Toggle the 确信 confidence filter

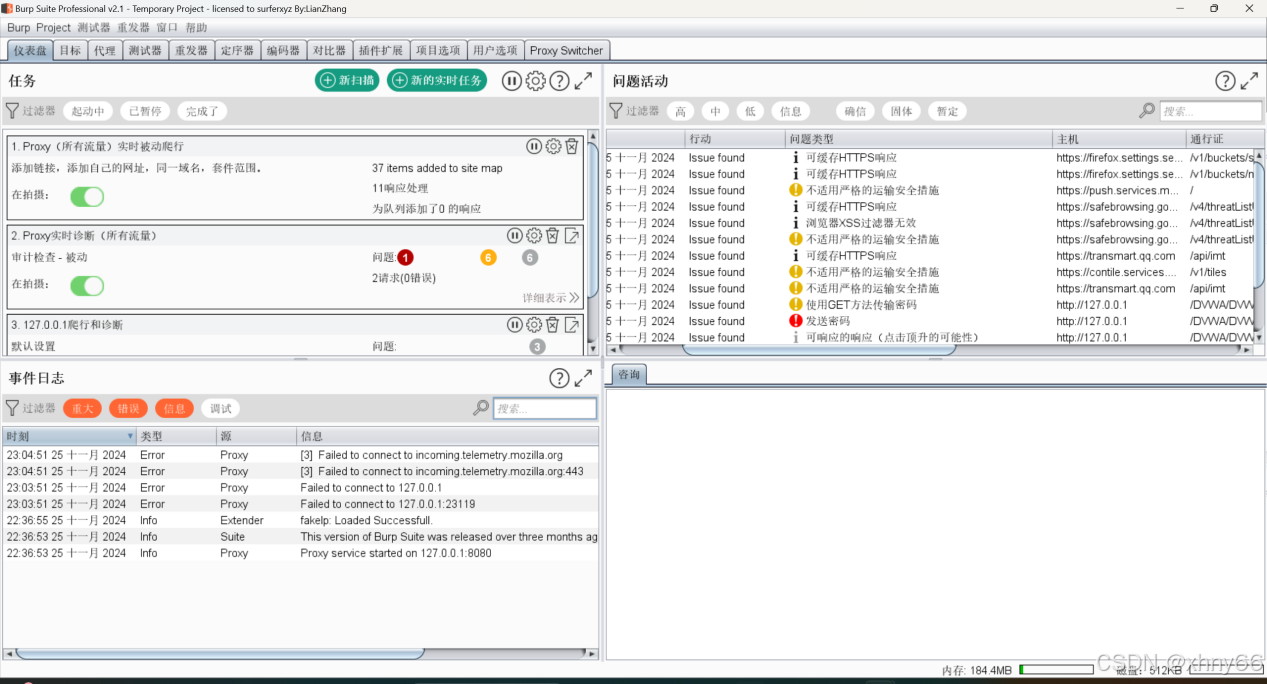[855, 111]
